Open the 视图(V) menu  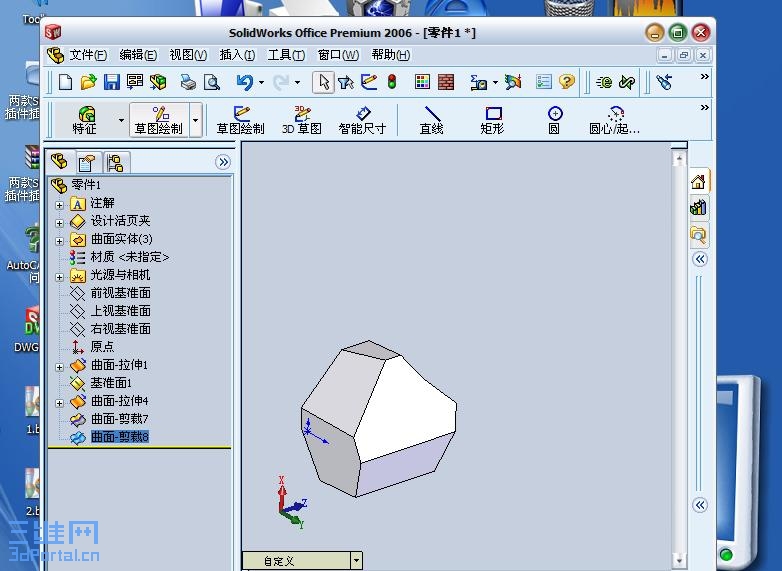(188, 55)
